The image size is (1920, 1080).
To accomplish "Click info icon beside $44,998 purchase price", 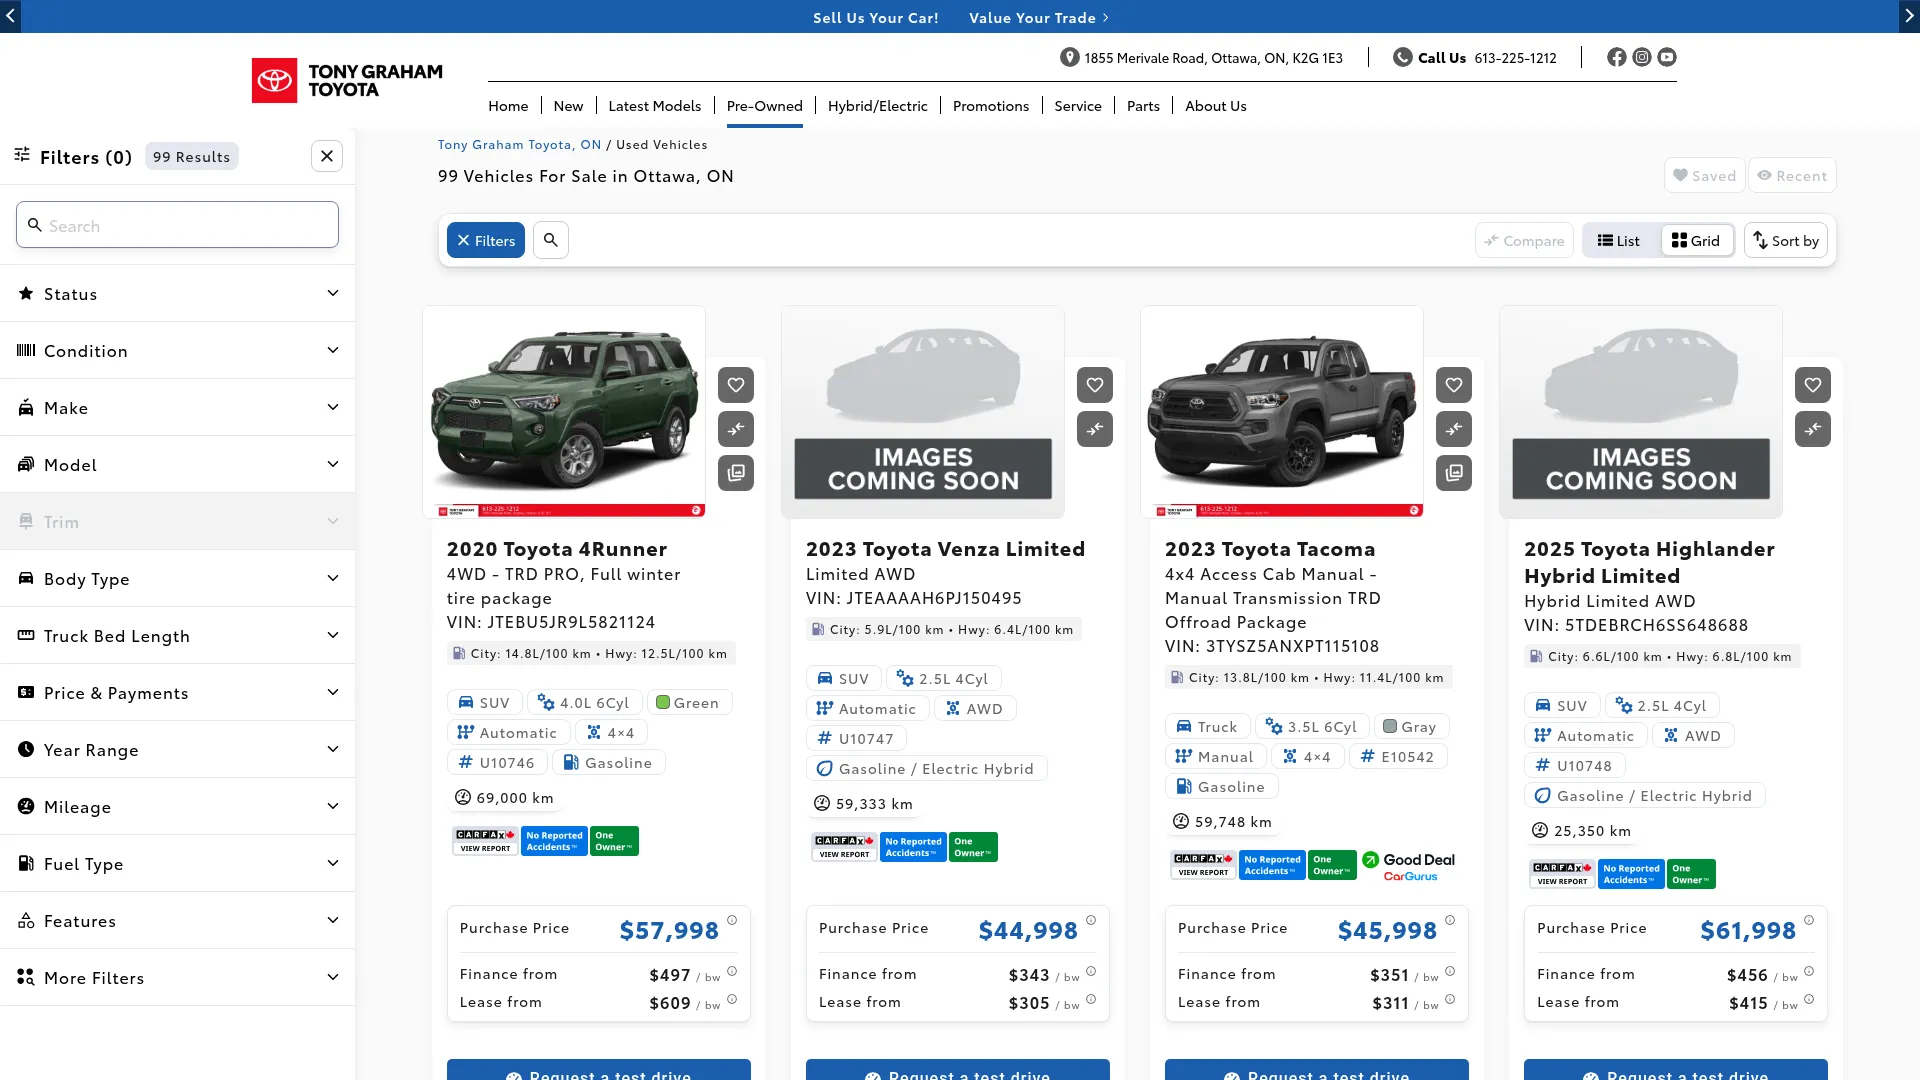I will tap(1091, 920).
